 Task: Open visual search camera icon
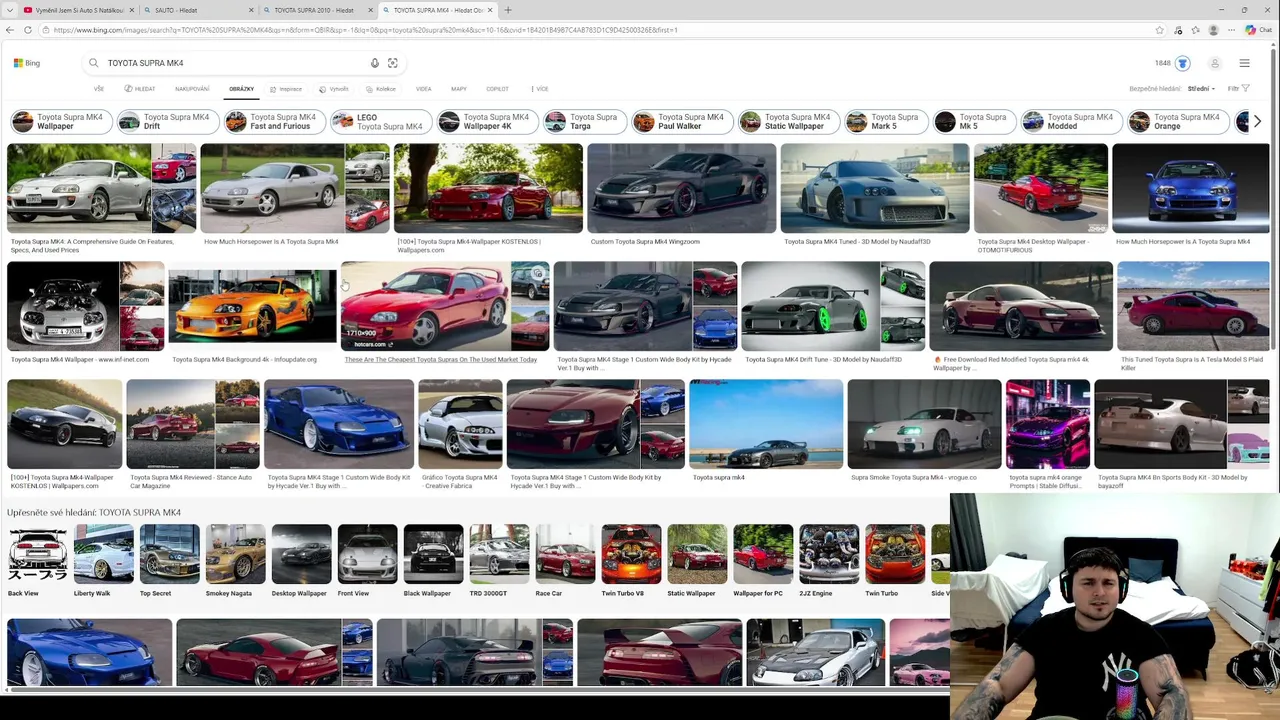click(x=392, y=63)
